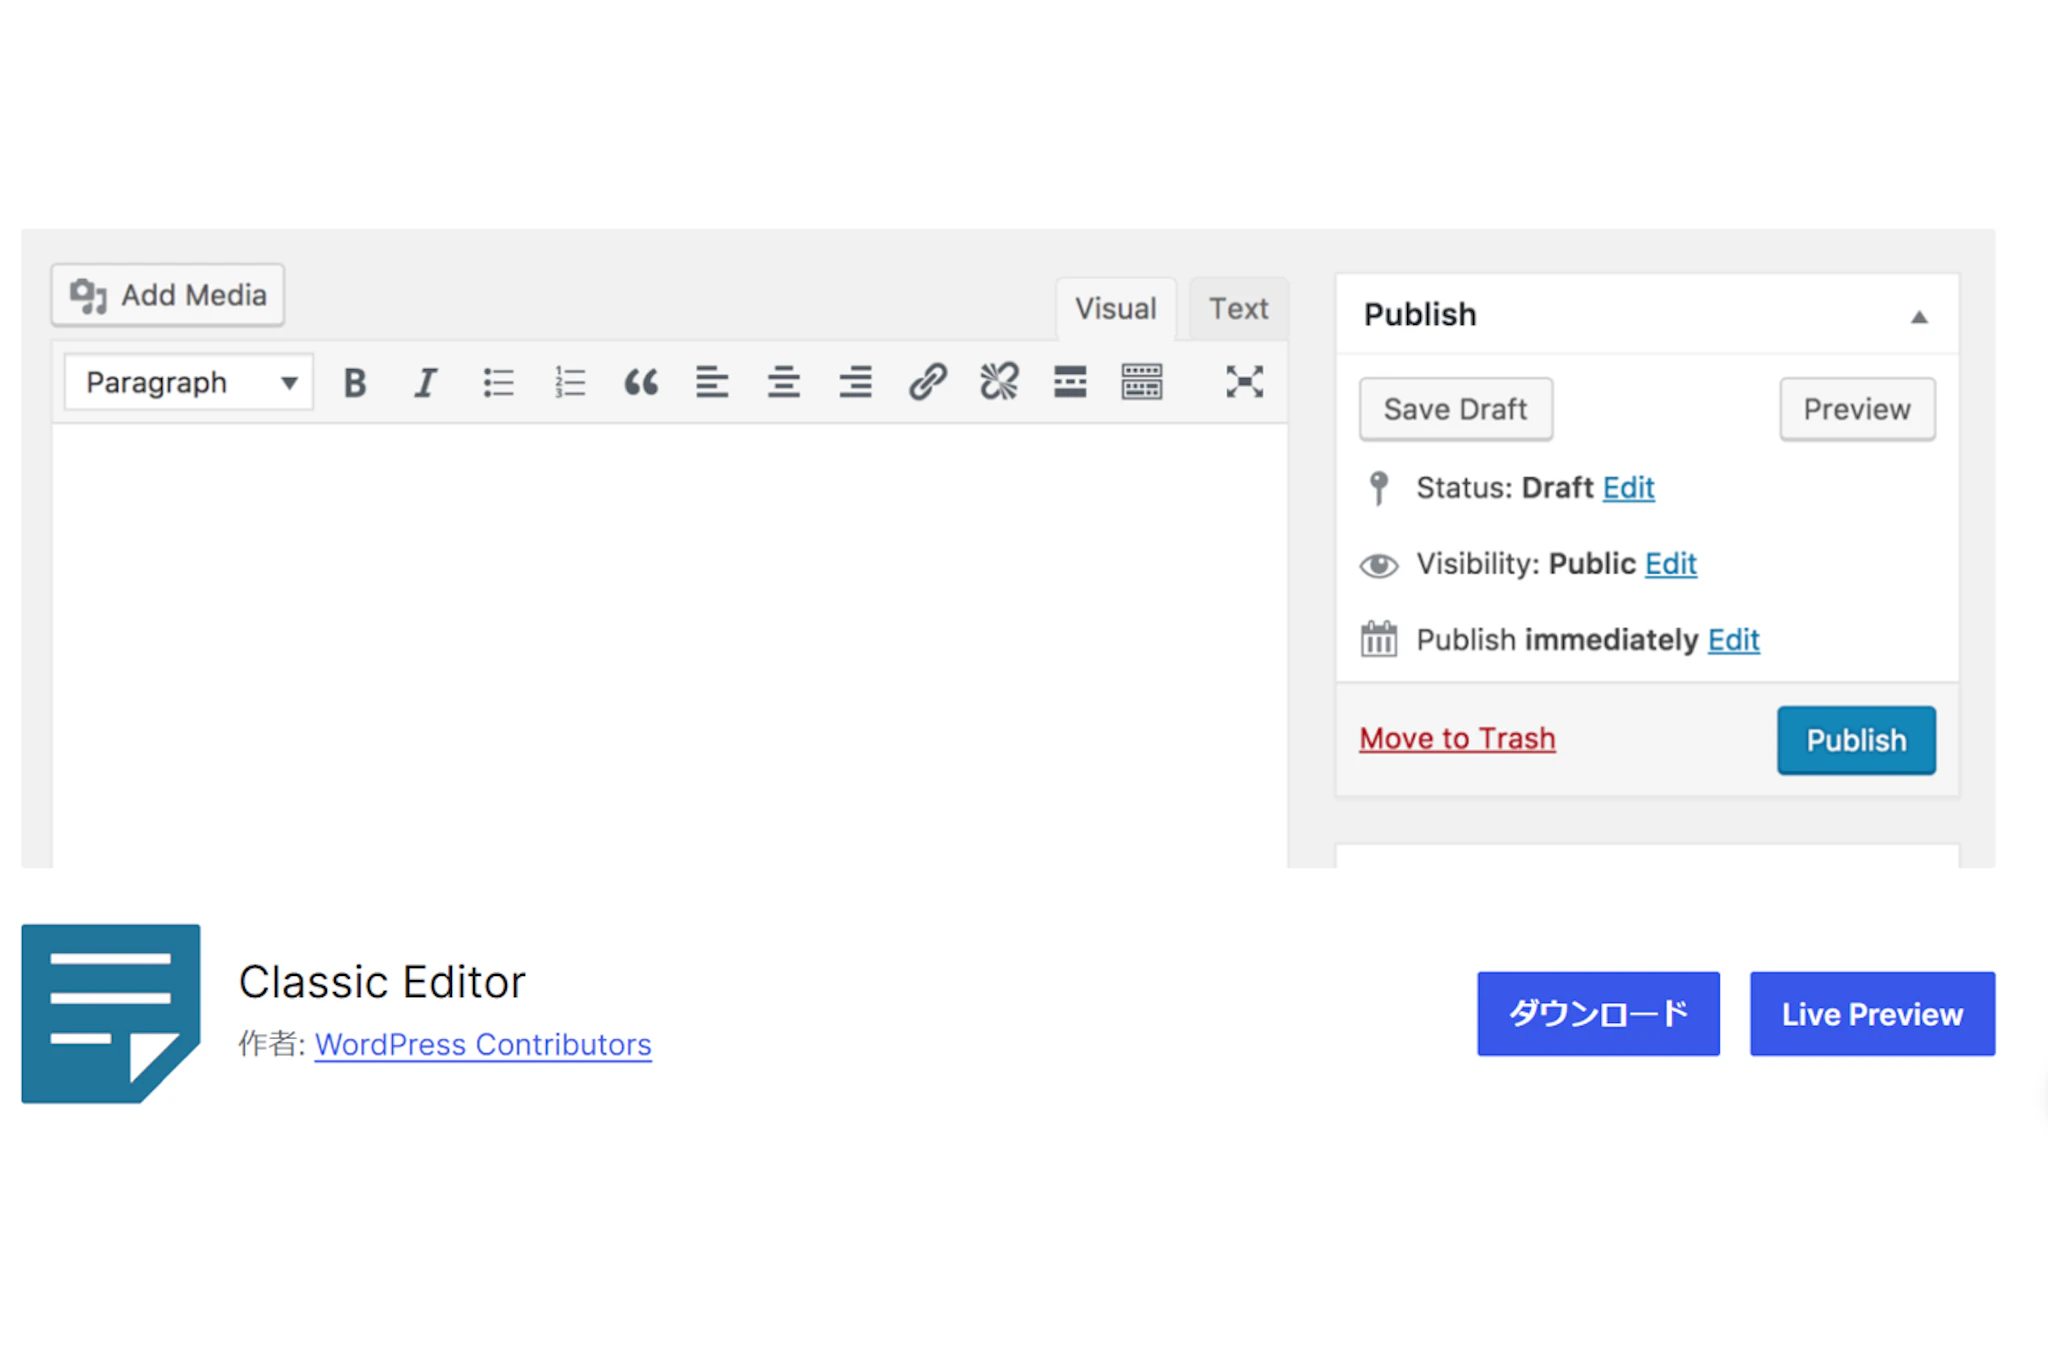Collapse the Publish panel with the arrow
The image size is (2048, 1365).
point(1918,317)
